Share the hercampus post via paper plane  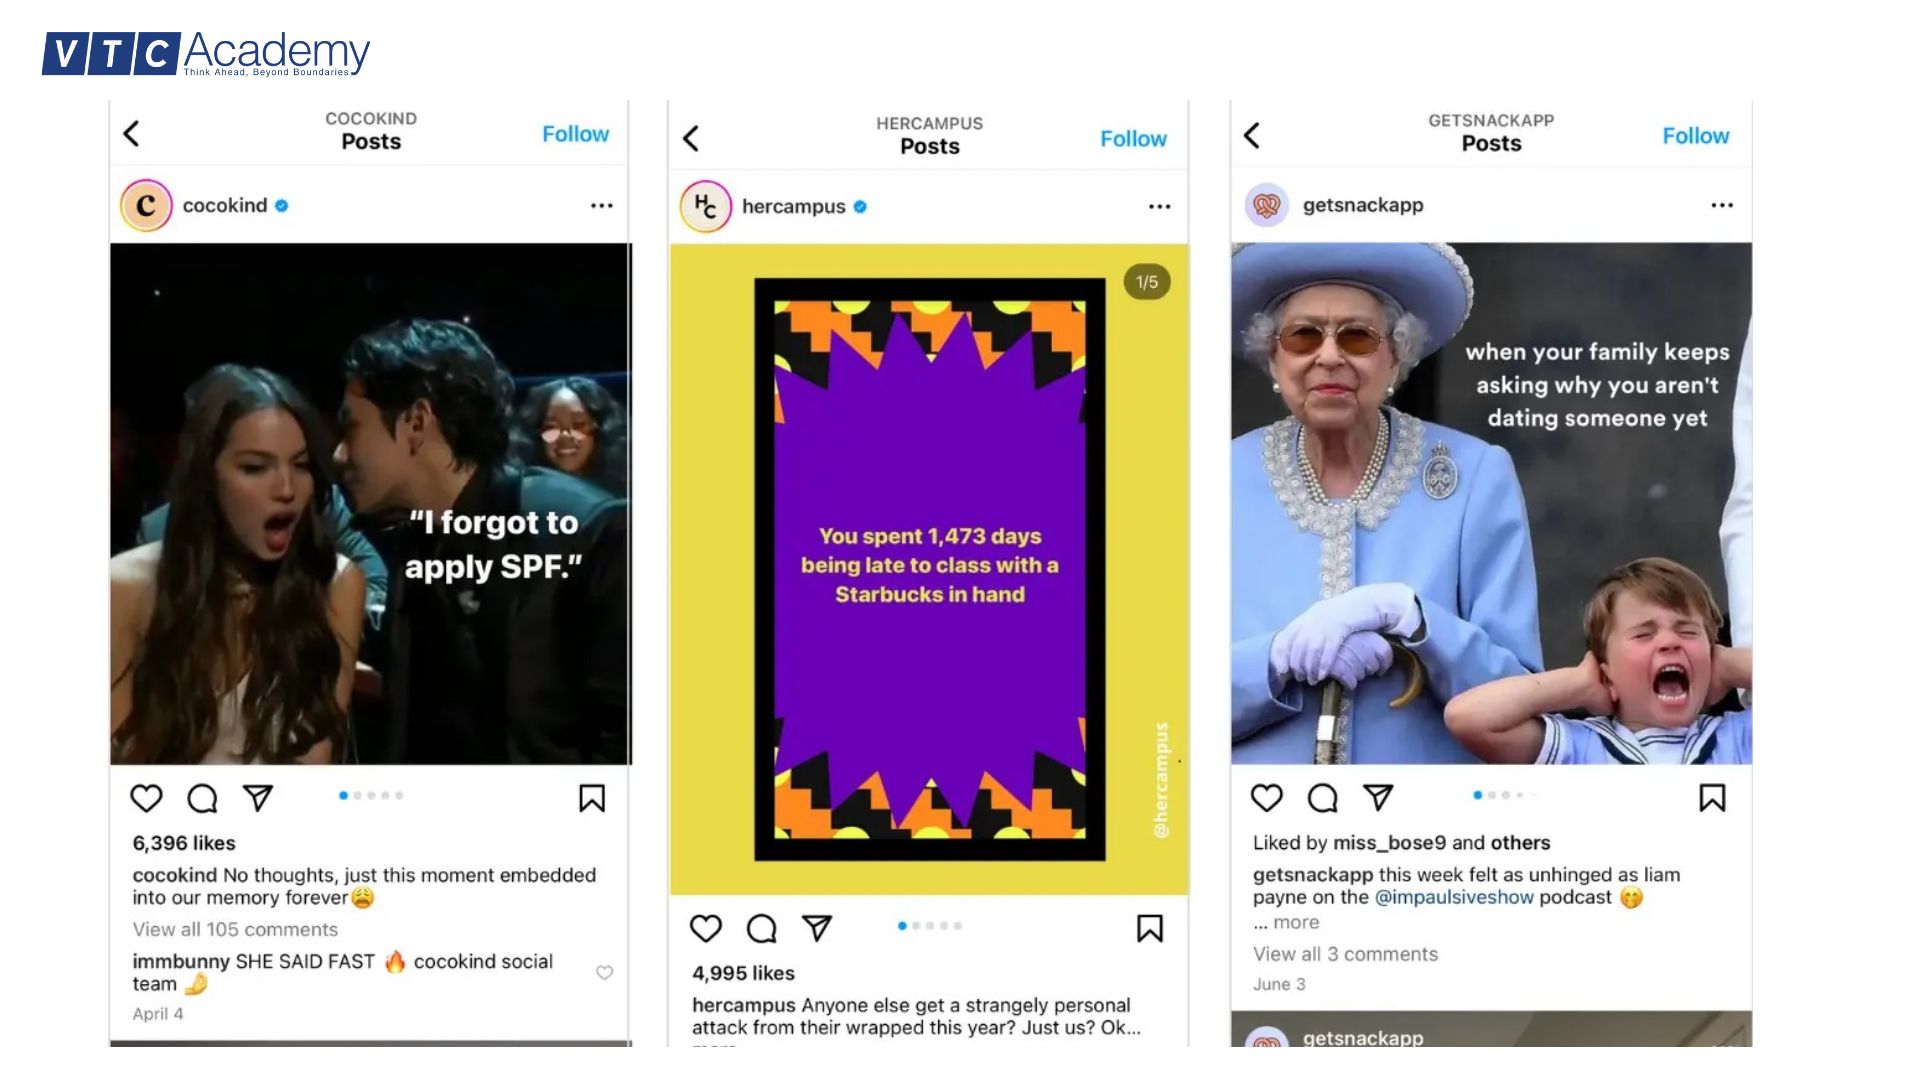pyautogui.click(x=817, y=928)
